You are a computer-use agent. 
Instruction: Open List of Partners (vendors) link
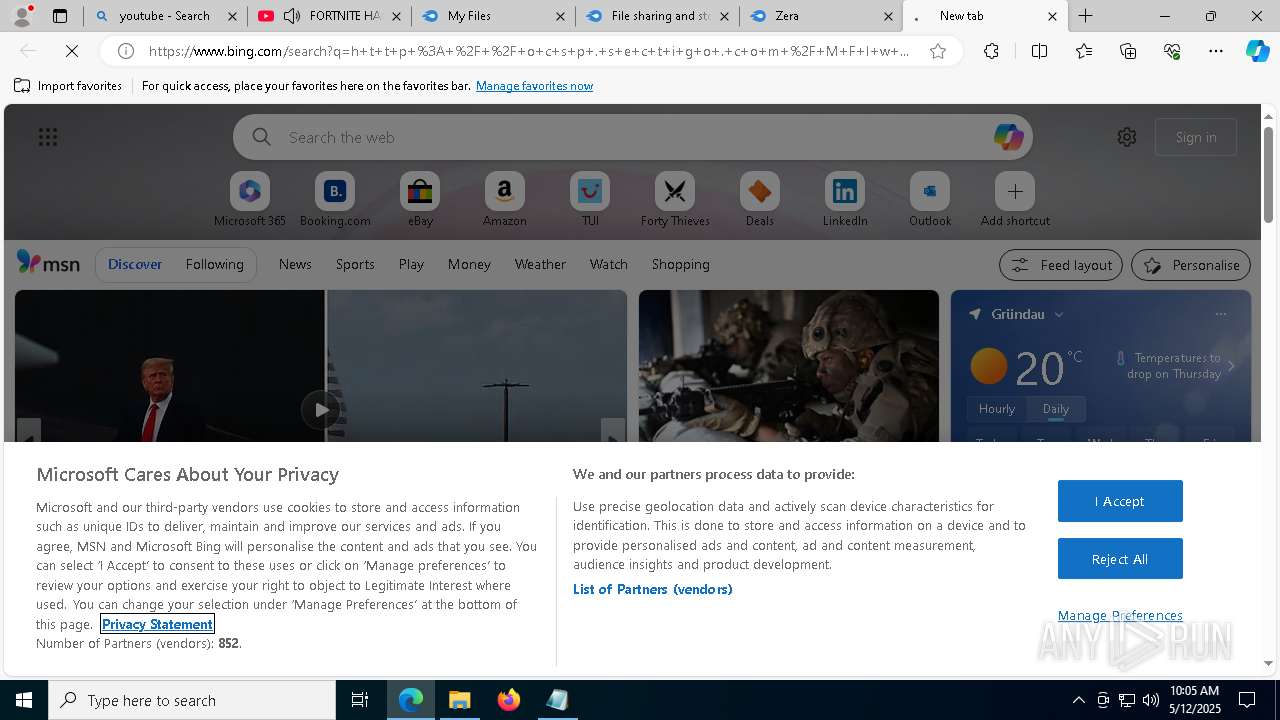point(652,589)
